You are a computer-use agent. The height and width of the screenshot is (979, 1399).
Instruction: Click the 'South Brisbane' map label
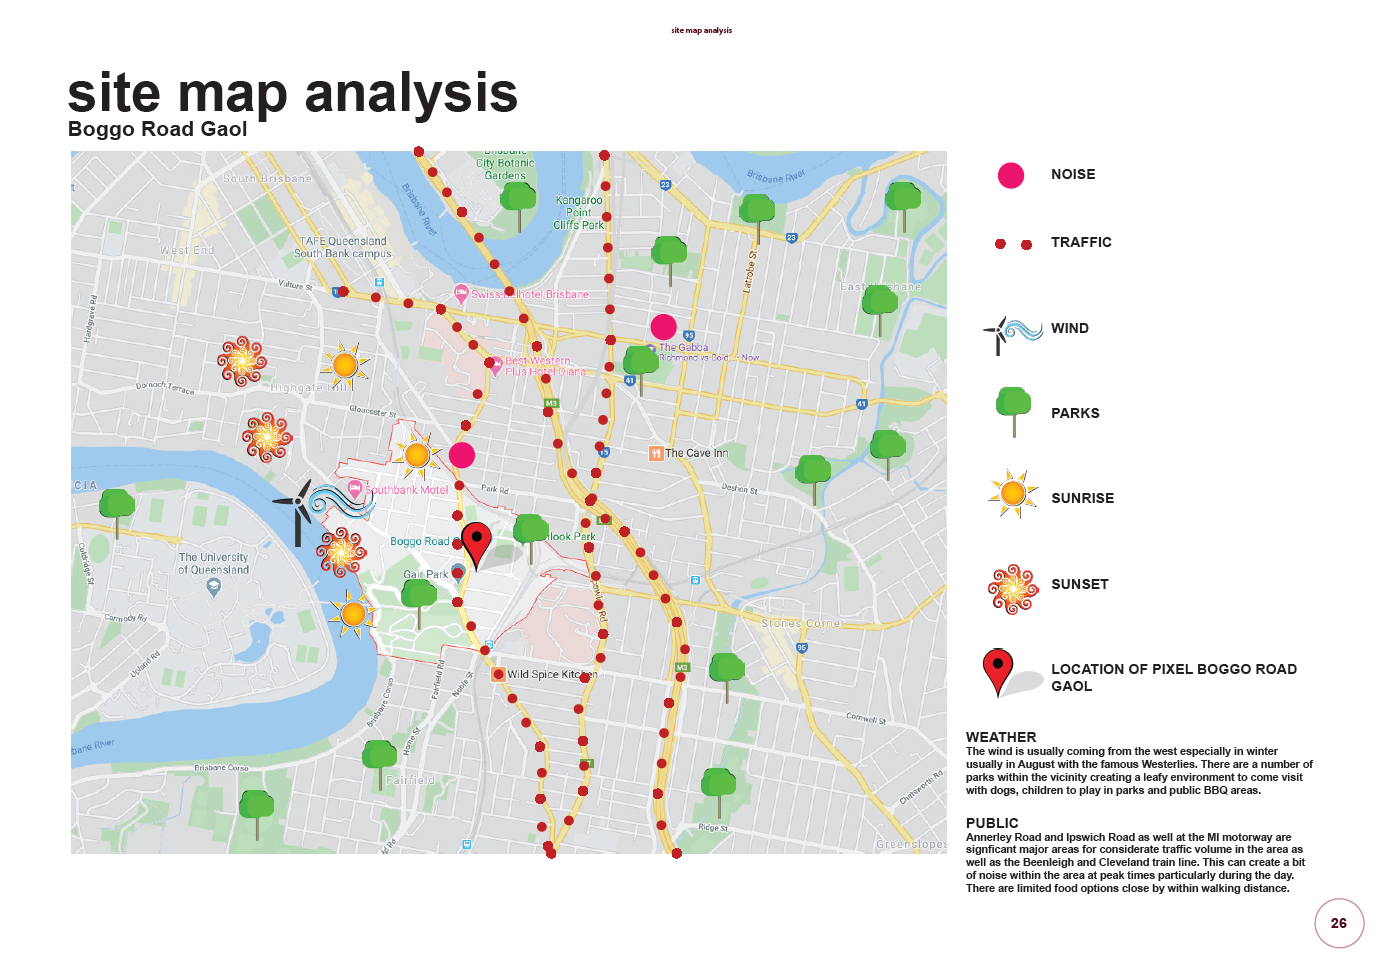click(x=267, y=178)
